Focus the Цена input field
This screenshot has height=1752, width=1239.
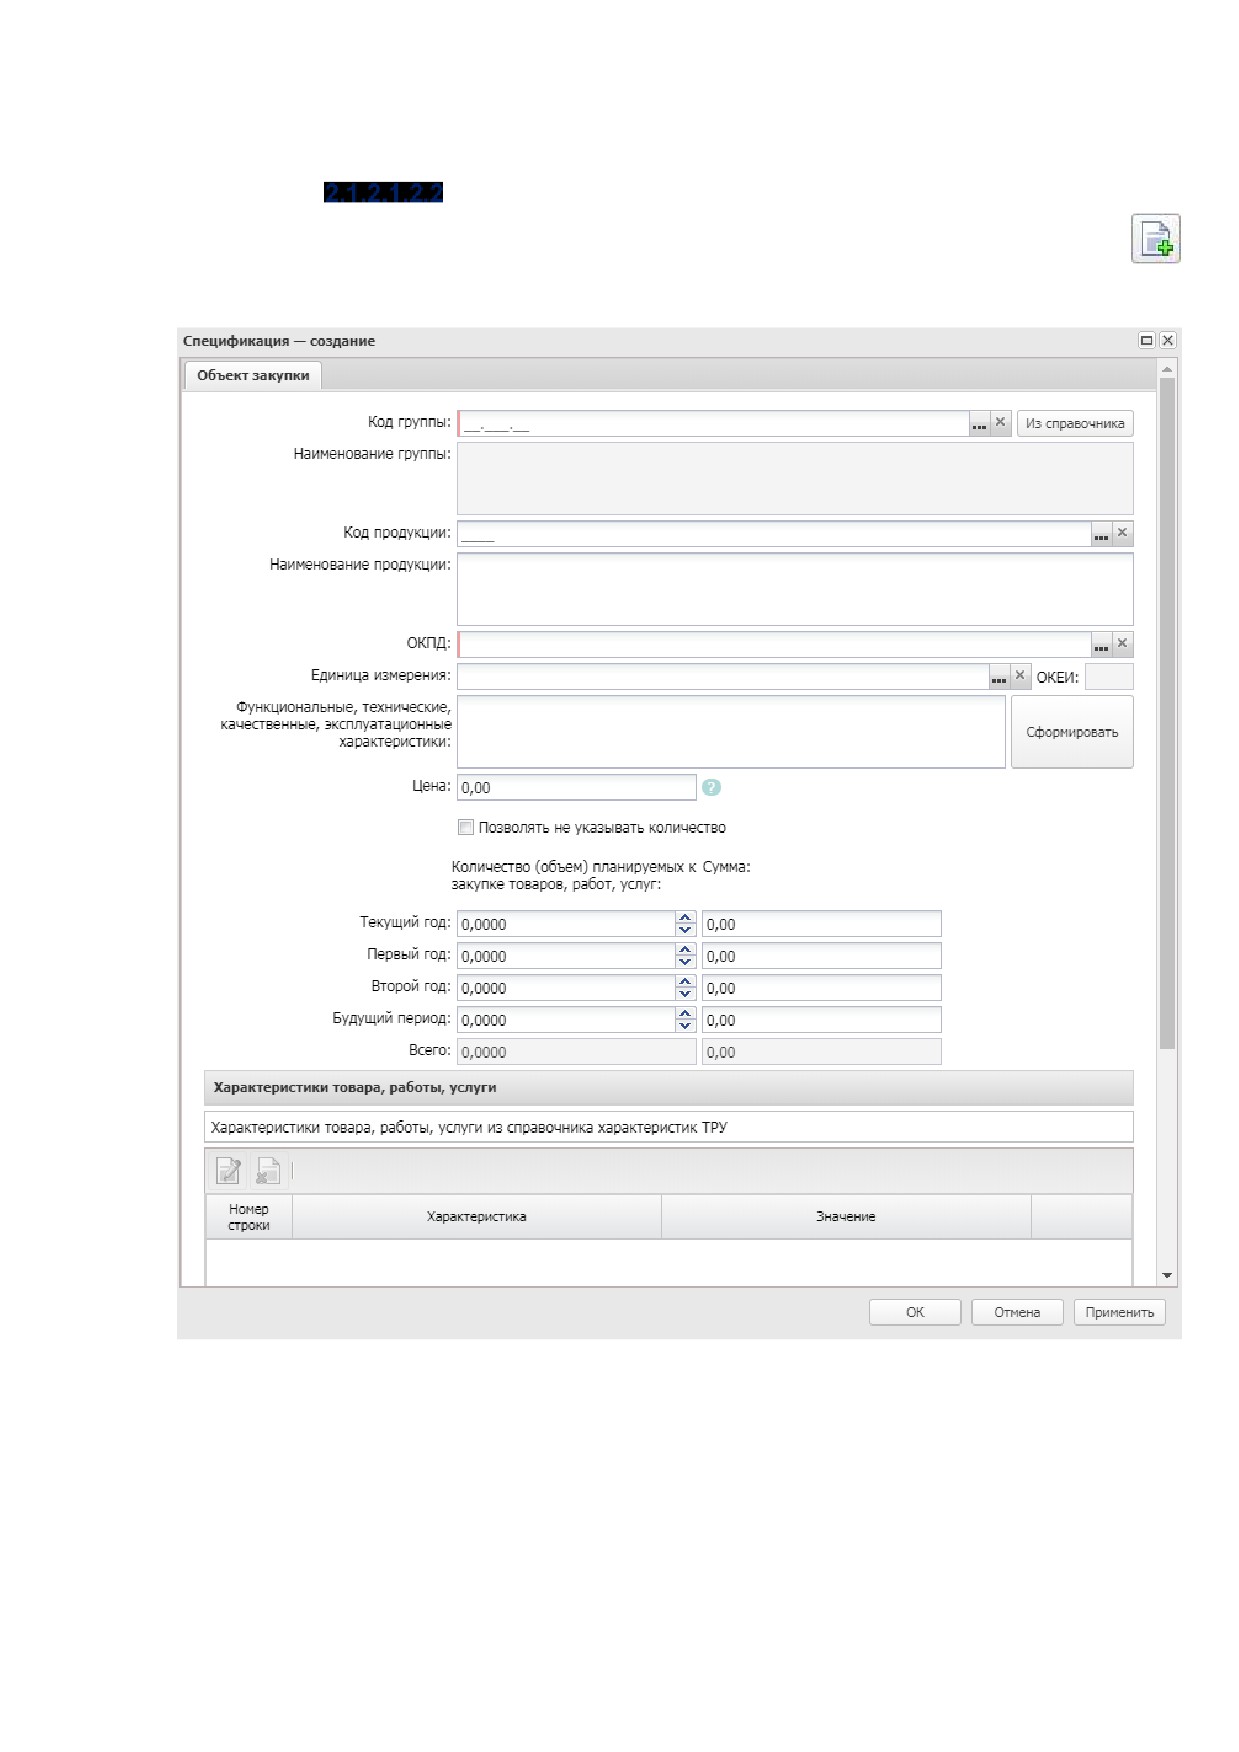[x=577, y=788]
